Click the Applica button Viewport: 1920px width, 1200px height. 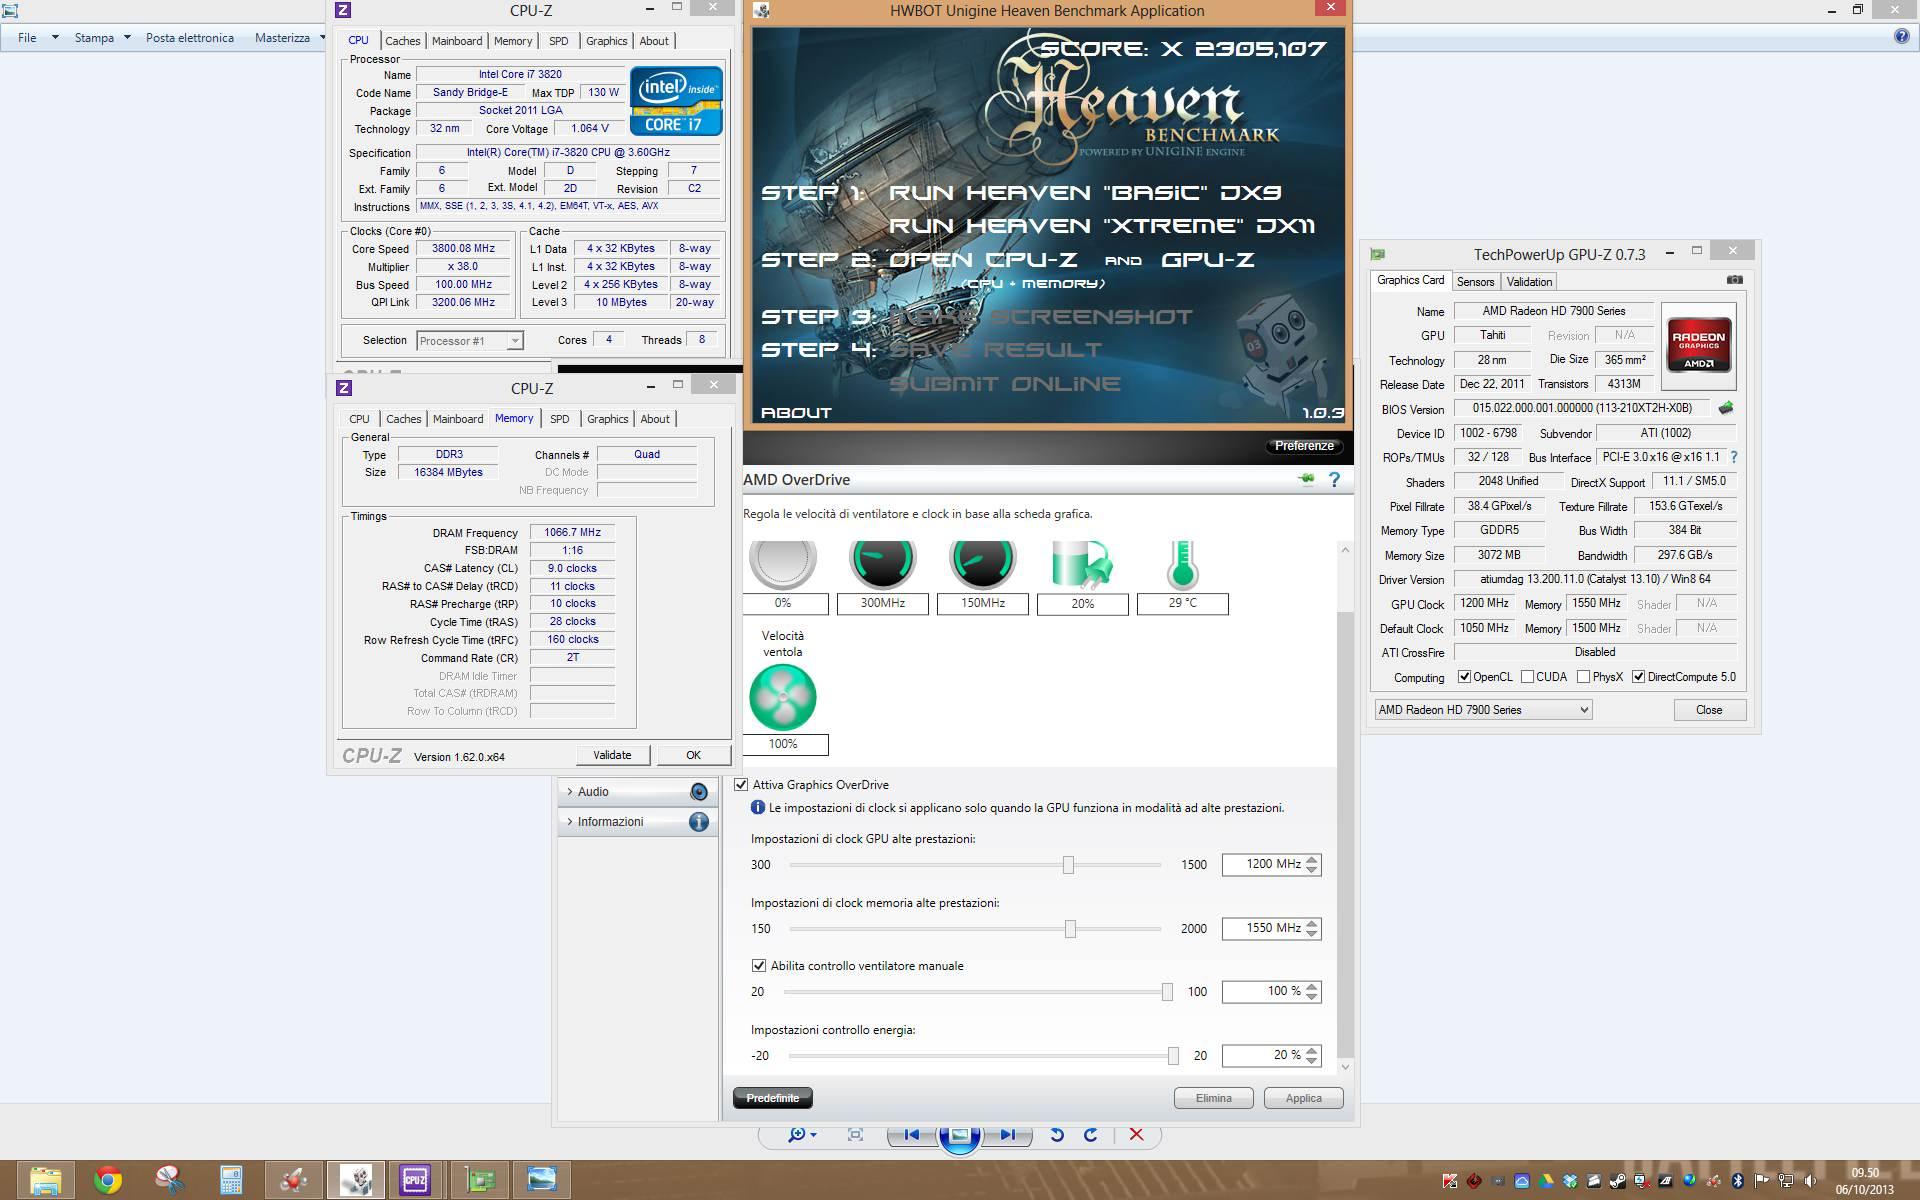1303,1098
